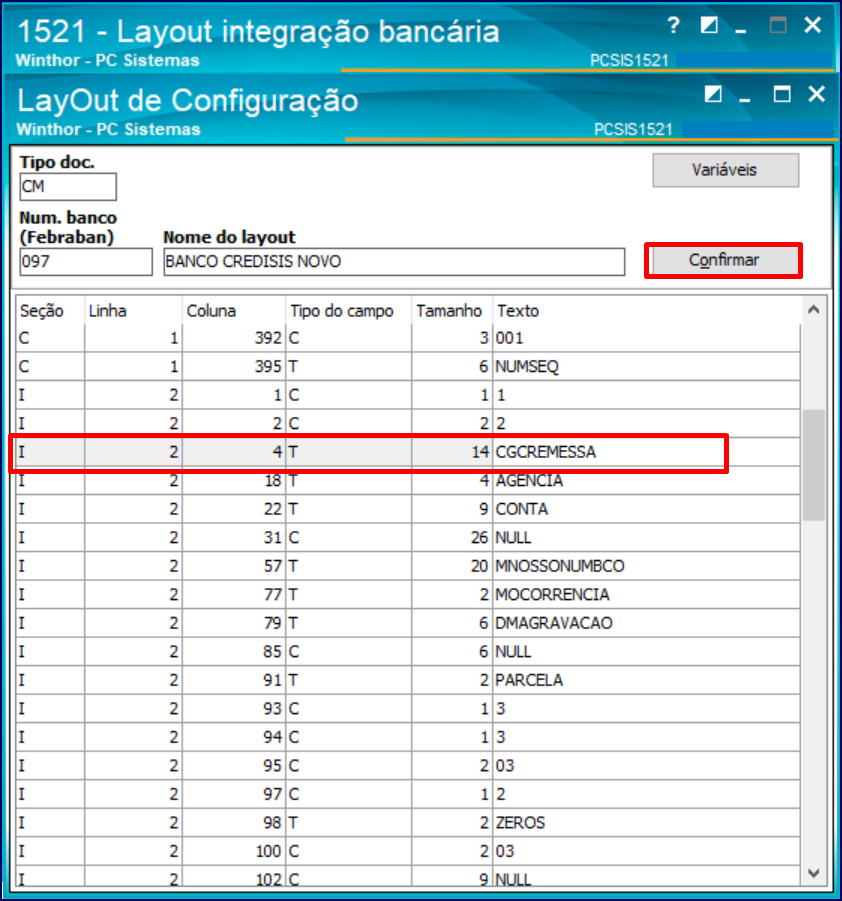Select the AGENCIA row
The image size is (842, 901).
click(408, 480)
